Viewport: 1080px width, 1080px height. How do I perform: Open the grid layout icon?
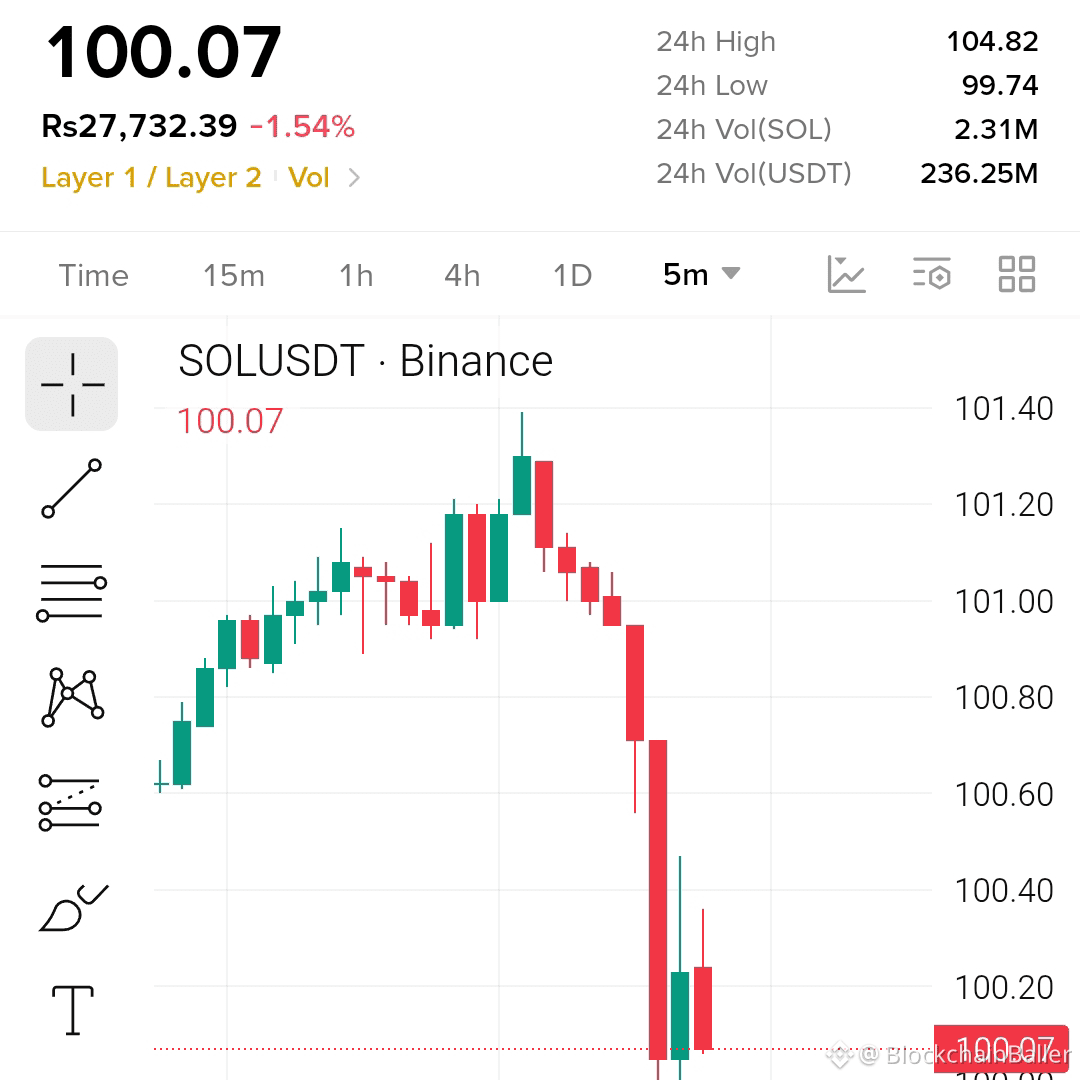coord(1017,274)
